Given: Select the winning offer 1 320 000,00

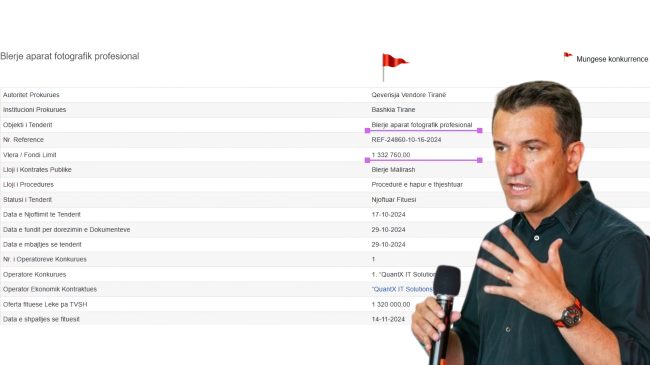Looking at the screenshot, I should (x=391, y=304).
